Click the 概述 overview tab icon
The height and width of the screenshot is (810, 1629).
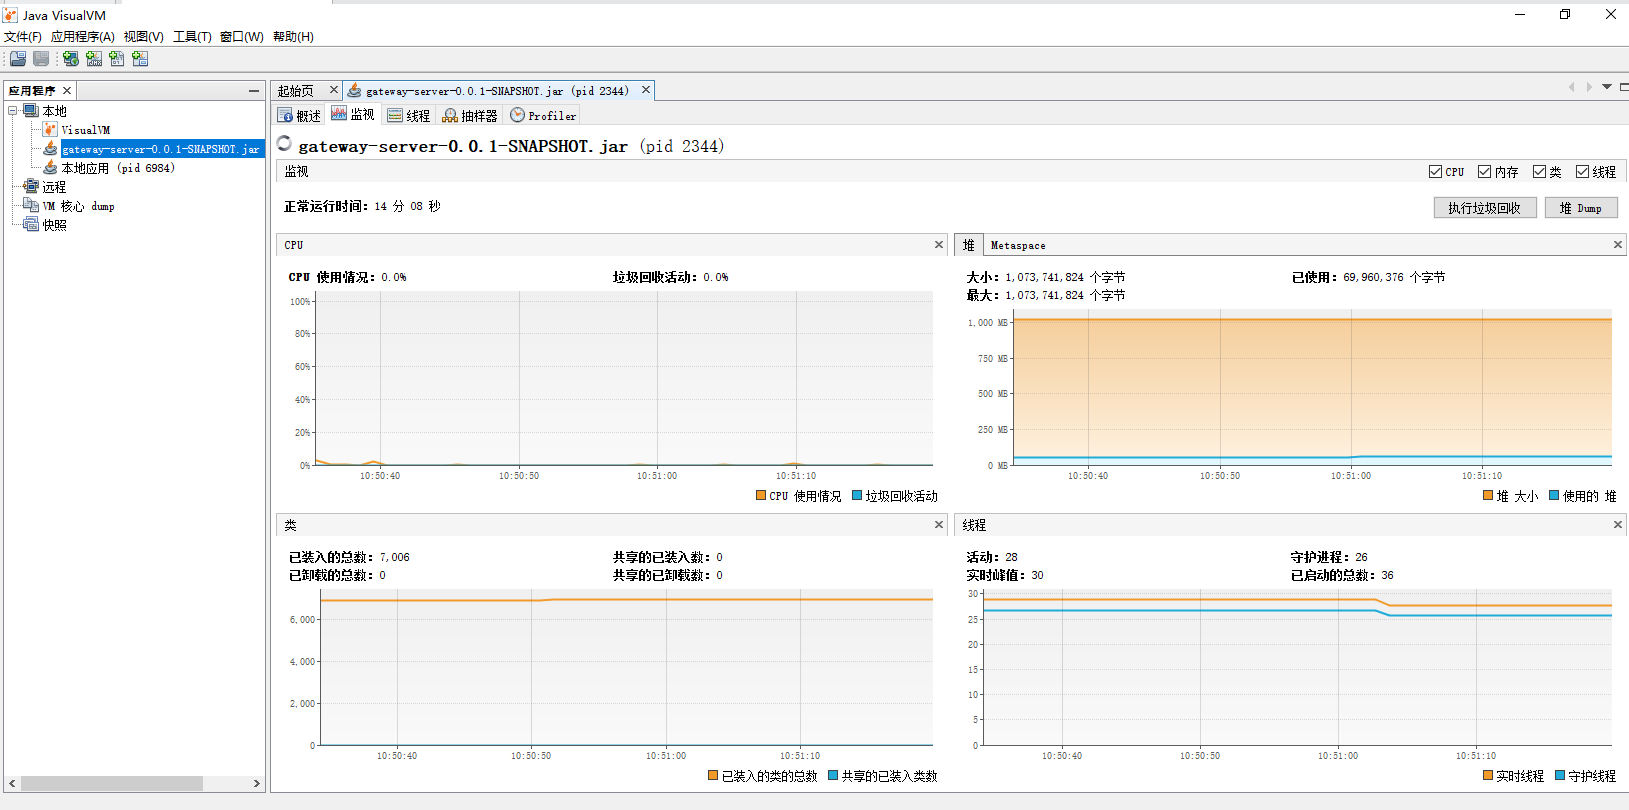pos(285,116)
